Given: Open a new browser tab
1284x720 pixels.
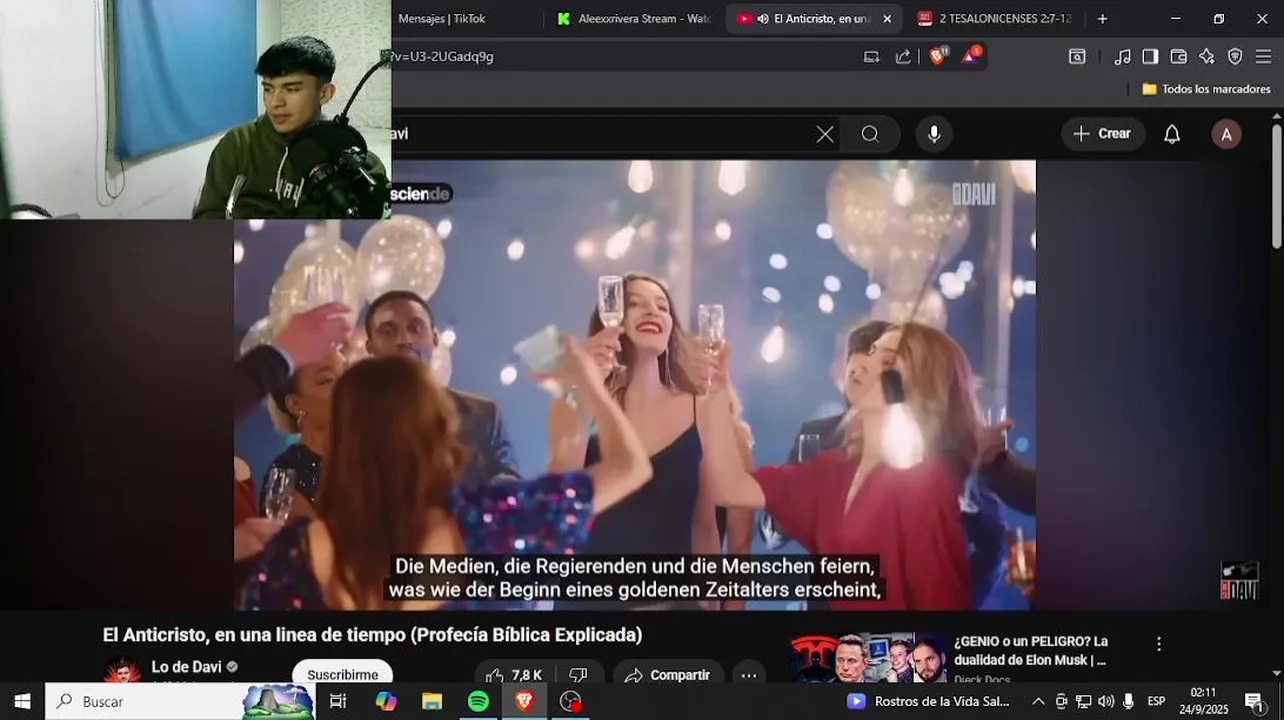Looking at the screenshot, I should tap(1102, 19).
